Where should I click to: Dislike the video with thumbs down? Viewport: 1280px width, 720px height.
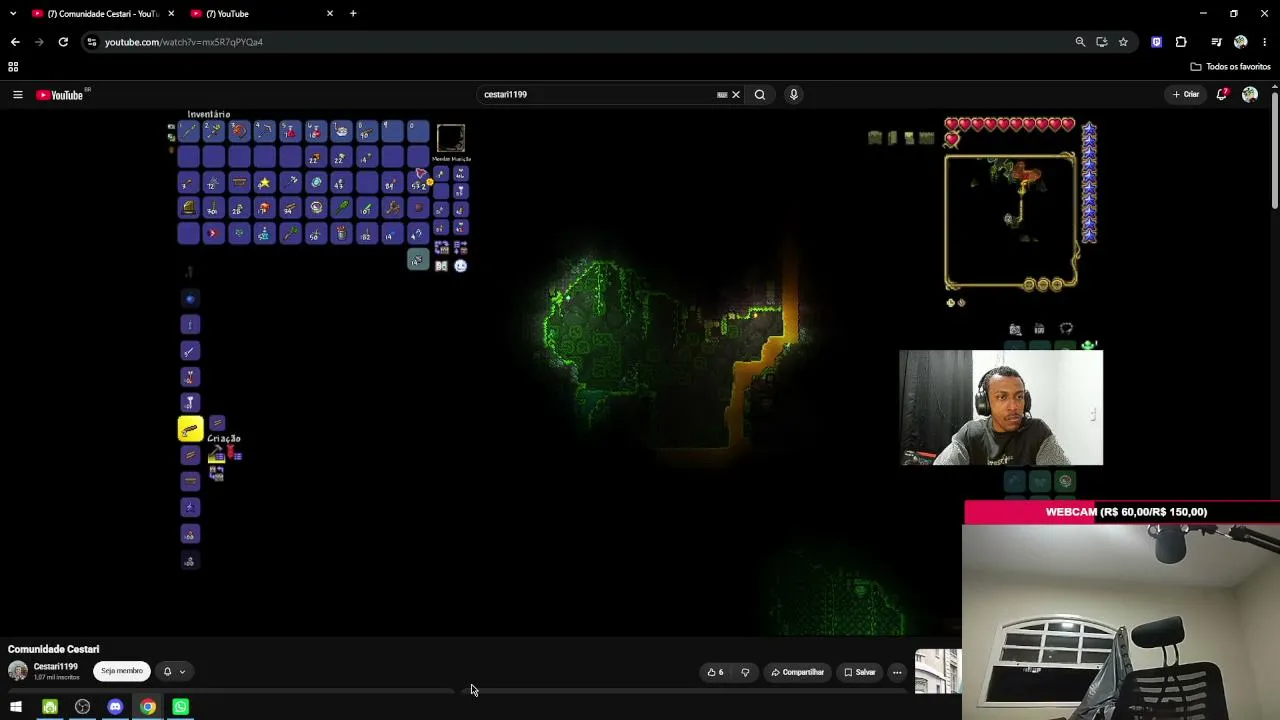point(745,672)
